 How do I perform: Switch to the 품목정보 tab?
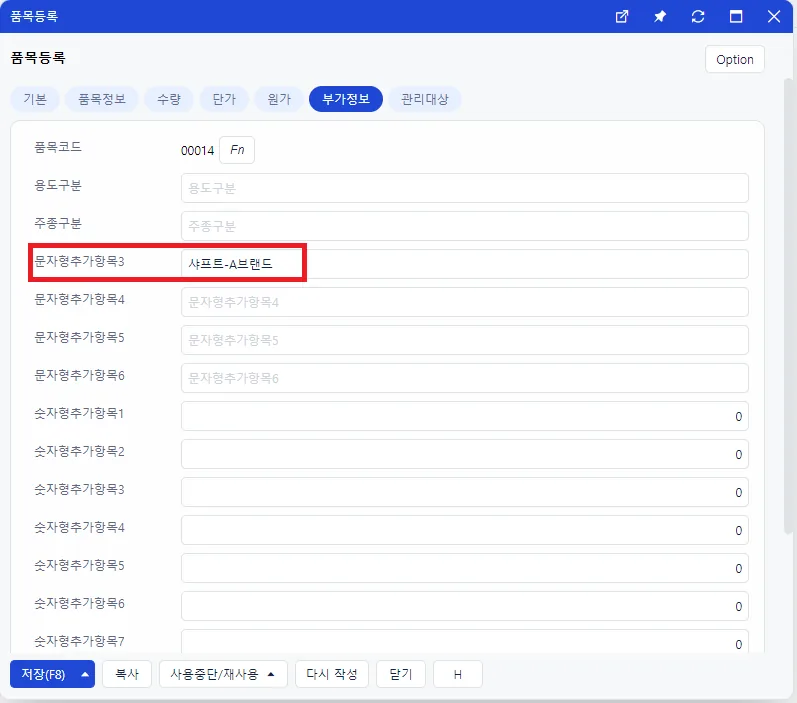tap(102, 99)
